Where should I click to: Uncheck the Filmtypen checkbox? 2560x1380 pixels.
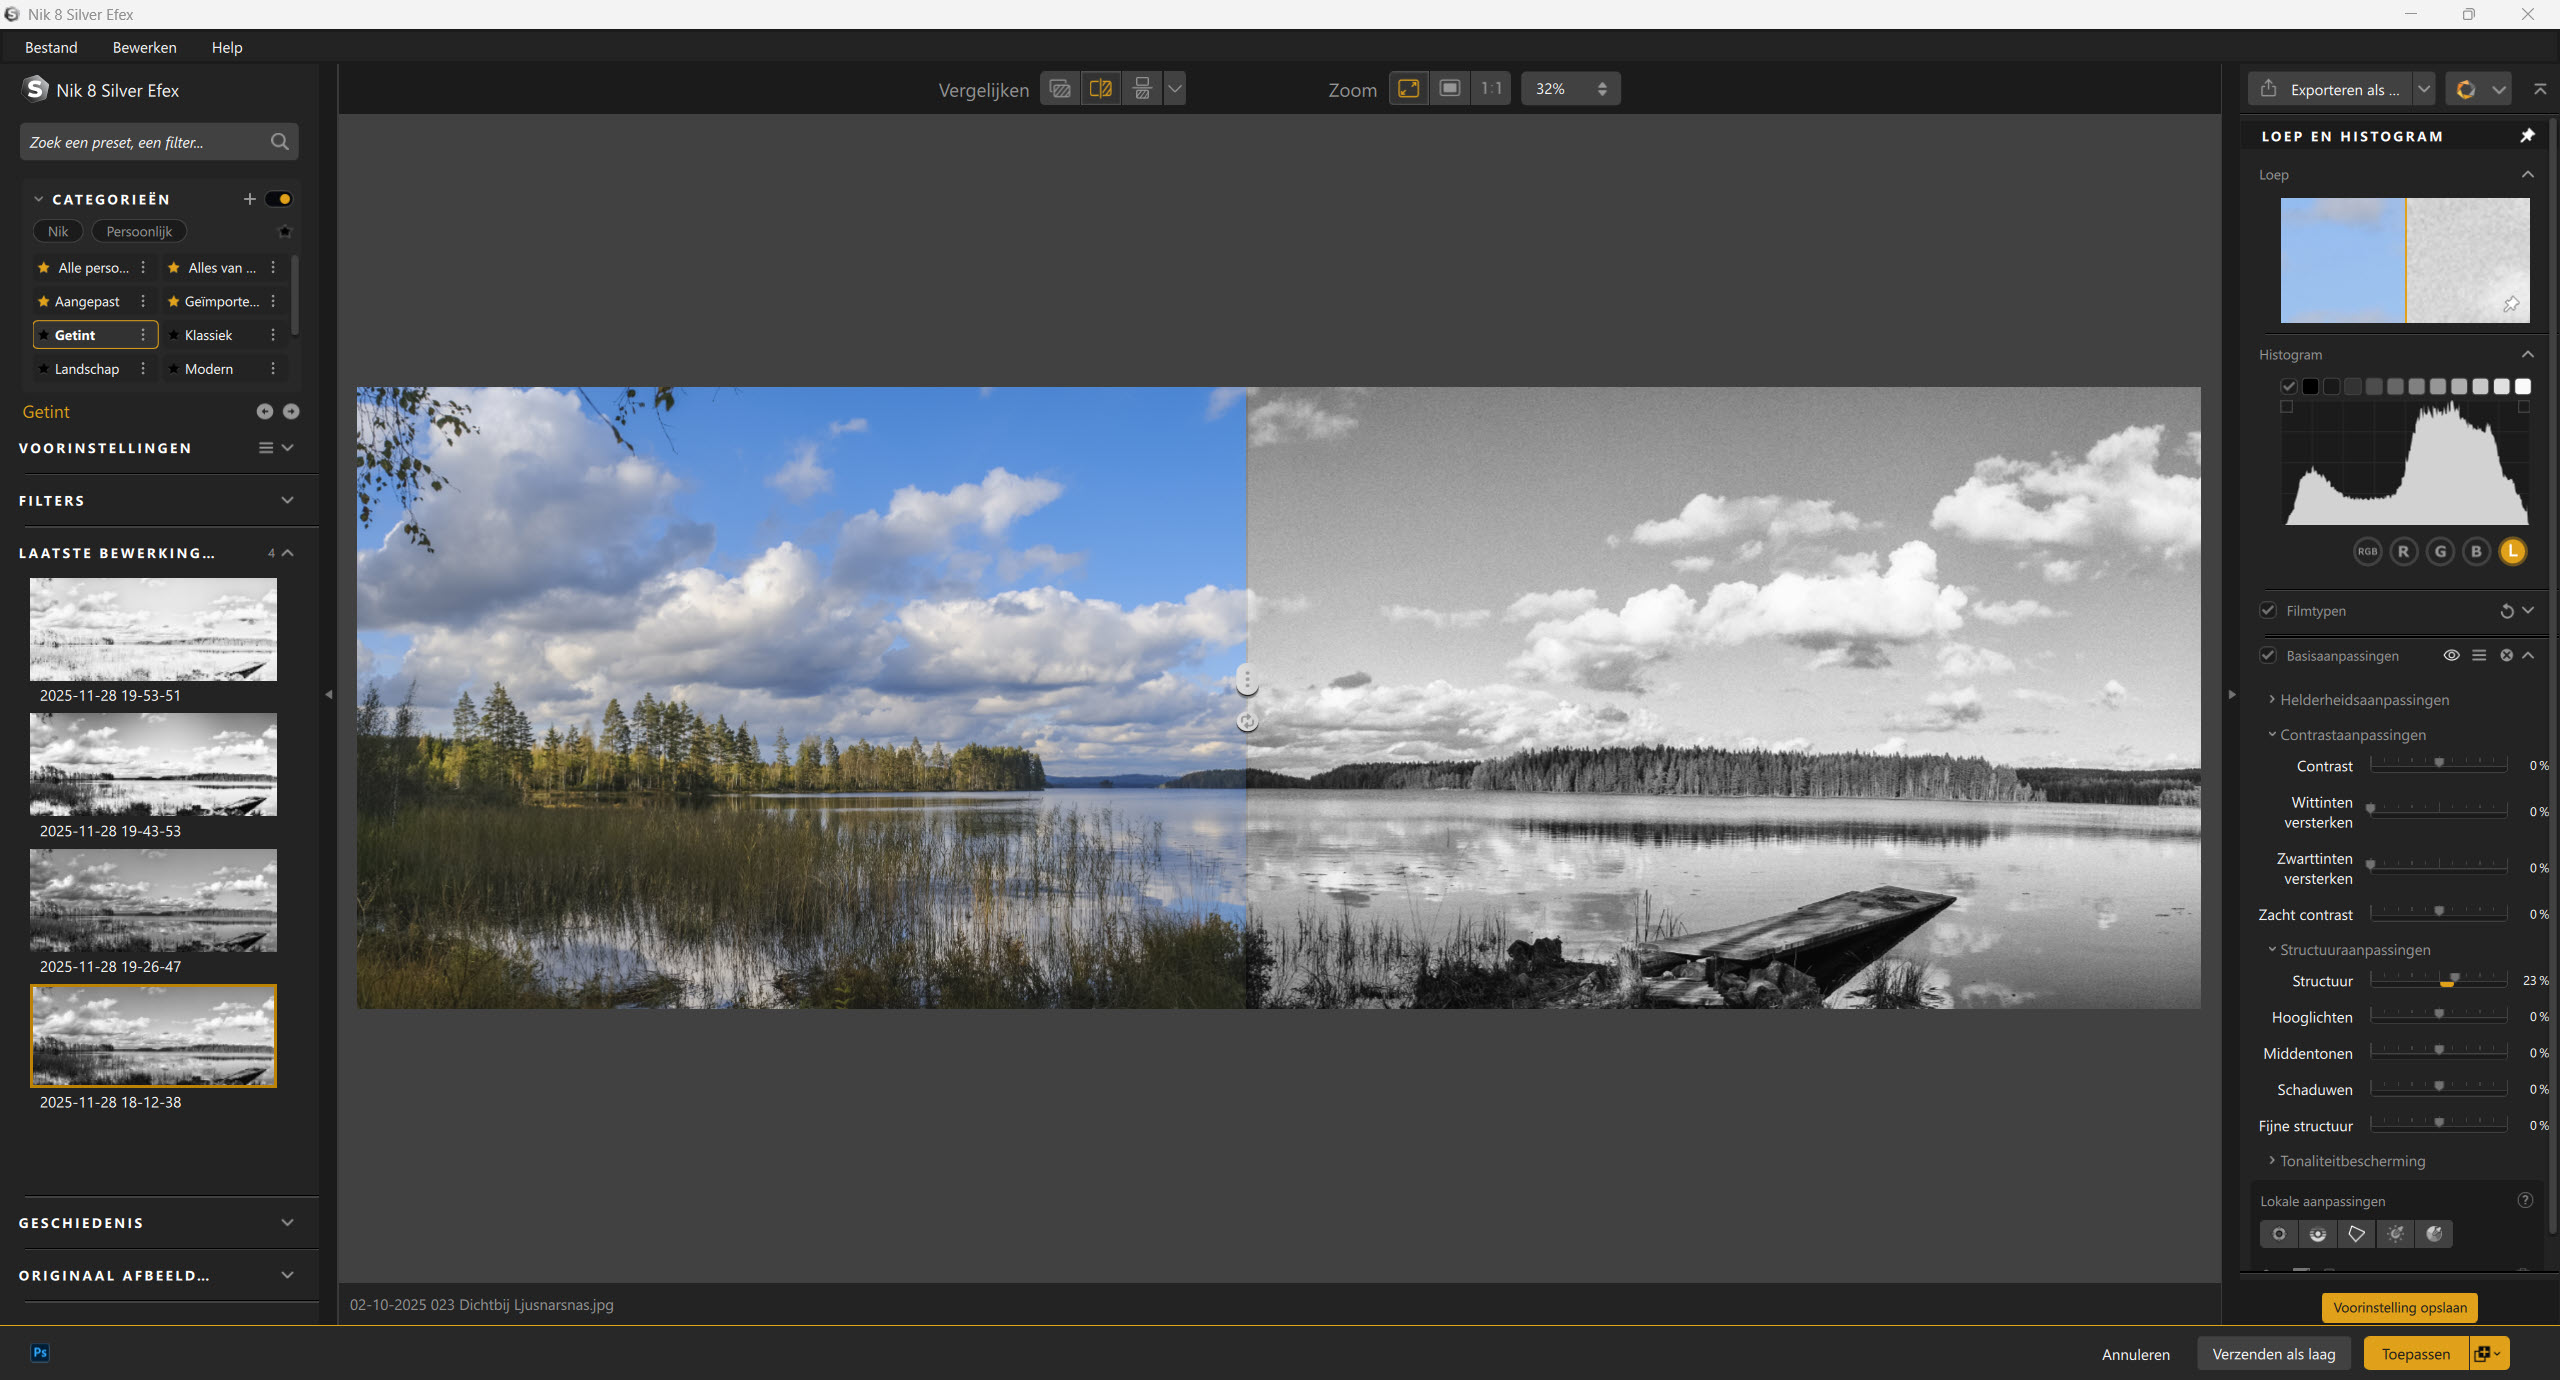tap(2268, 611)
